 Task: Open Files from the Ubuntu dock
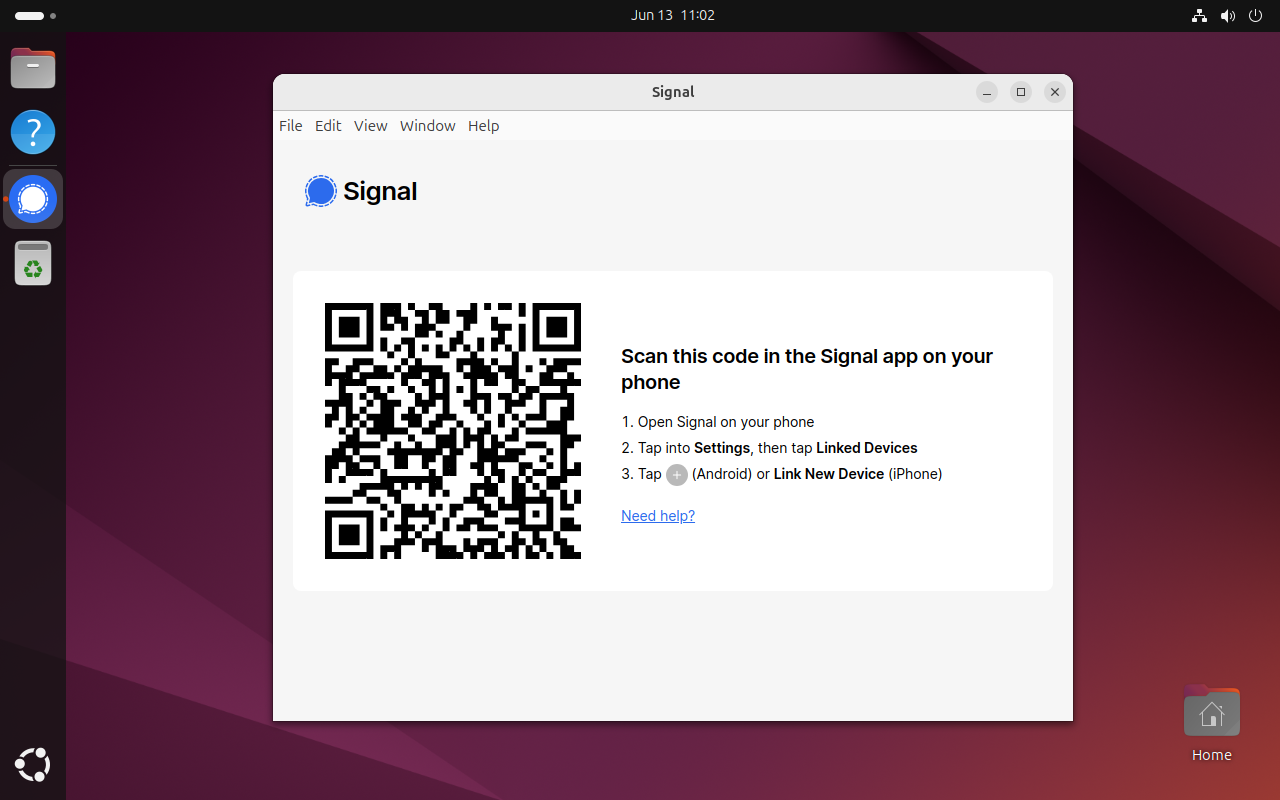click(x=33, y=68)
